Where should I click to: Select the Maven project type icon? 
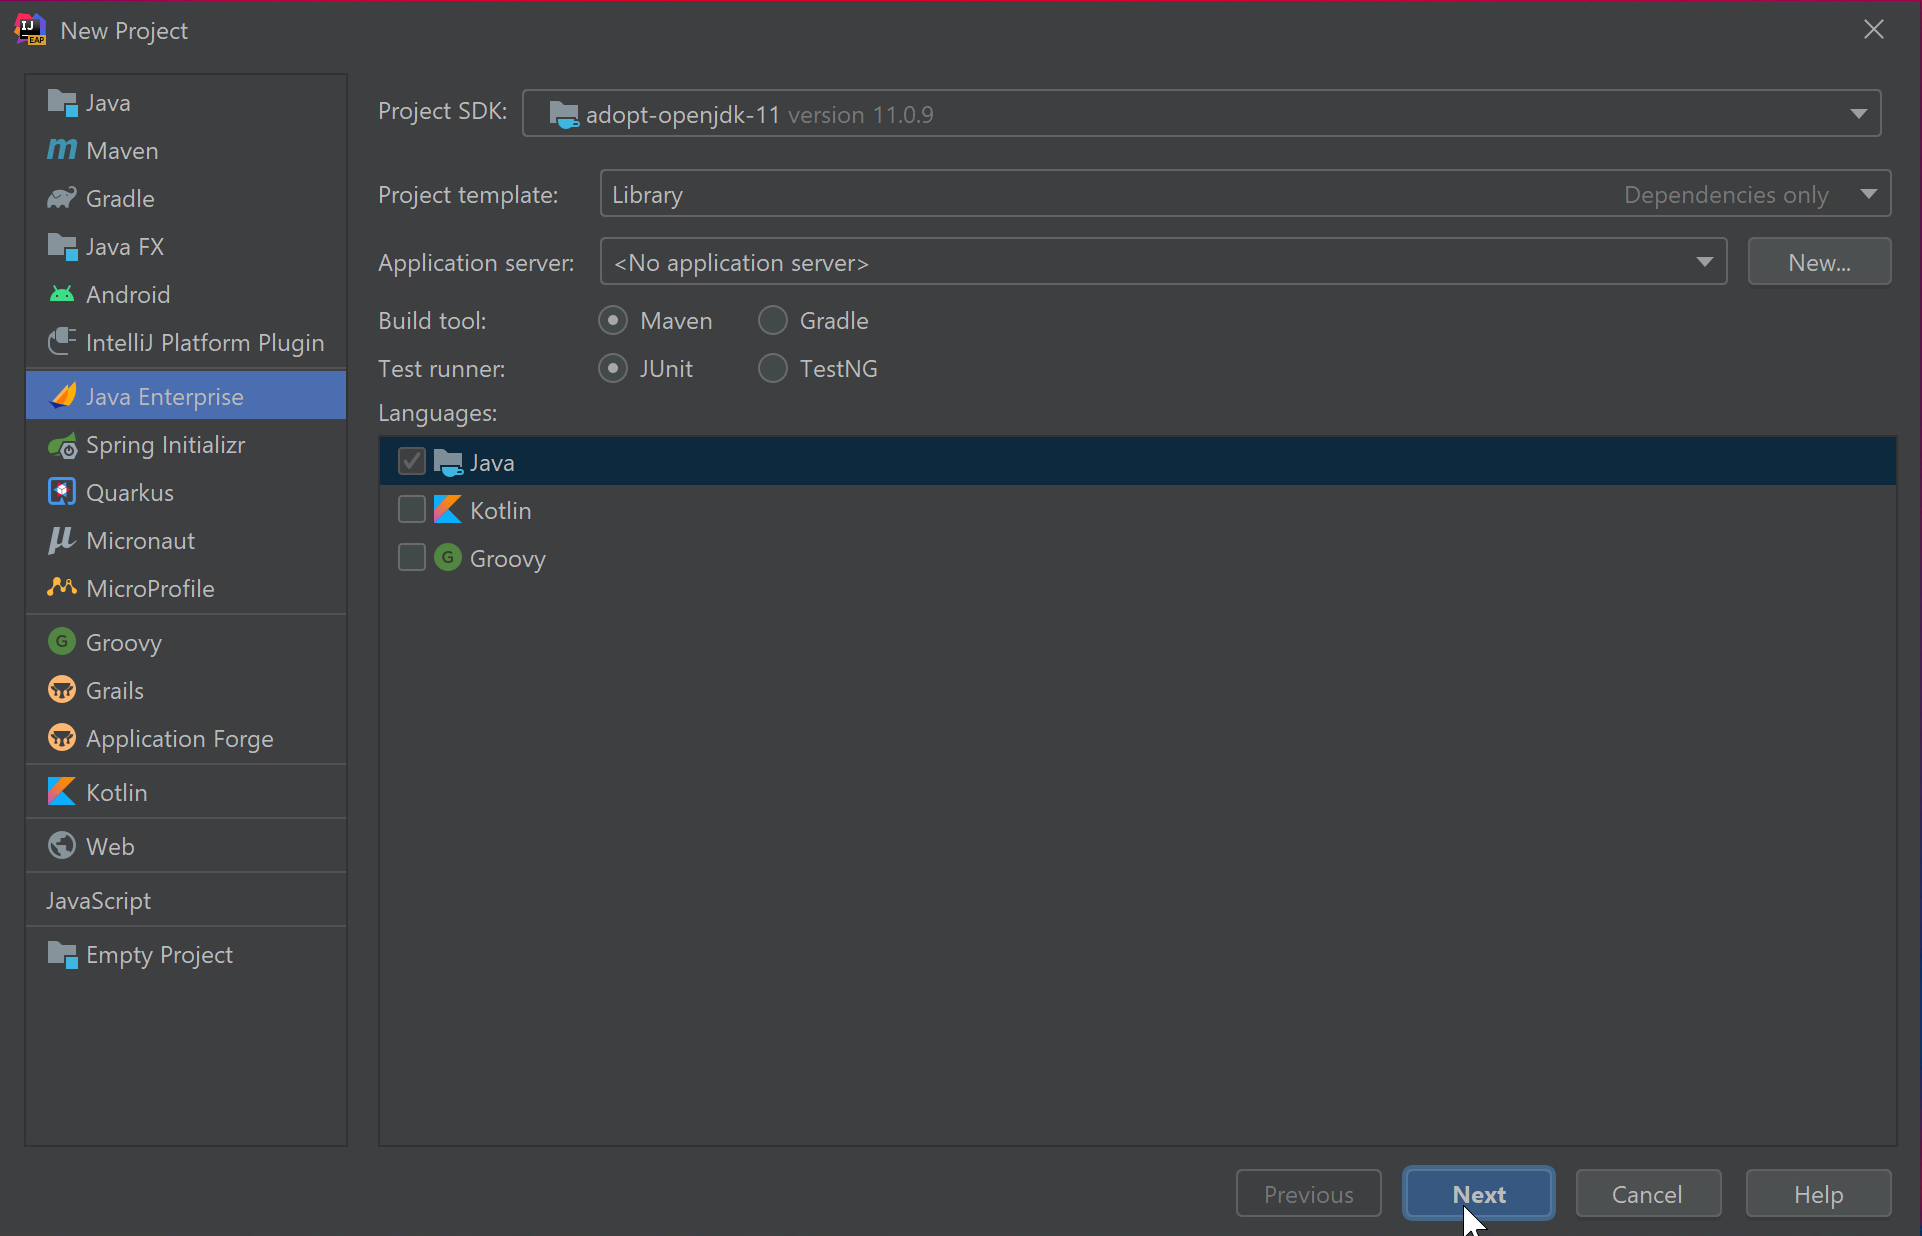pos(62,150)
